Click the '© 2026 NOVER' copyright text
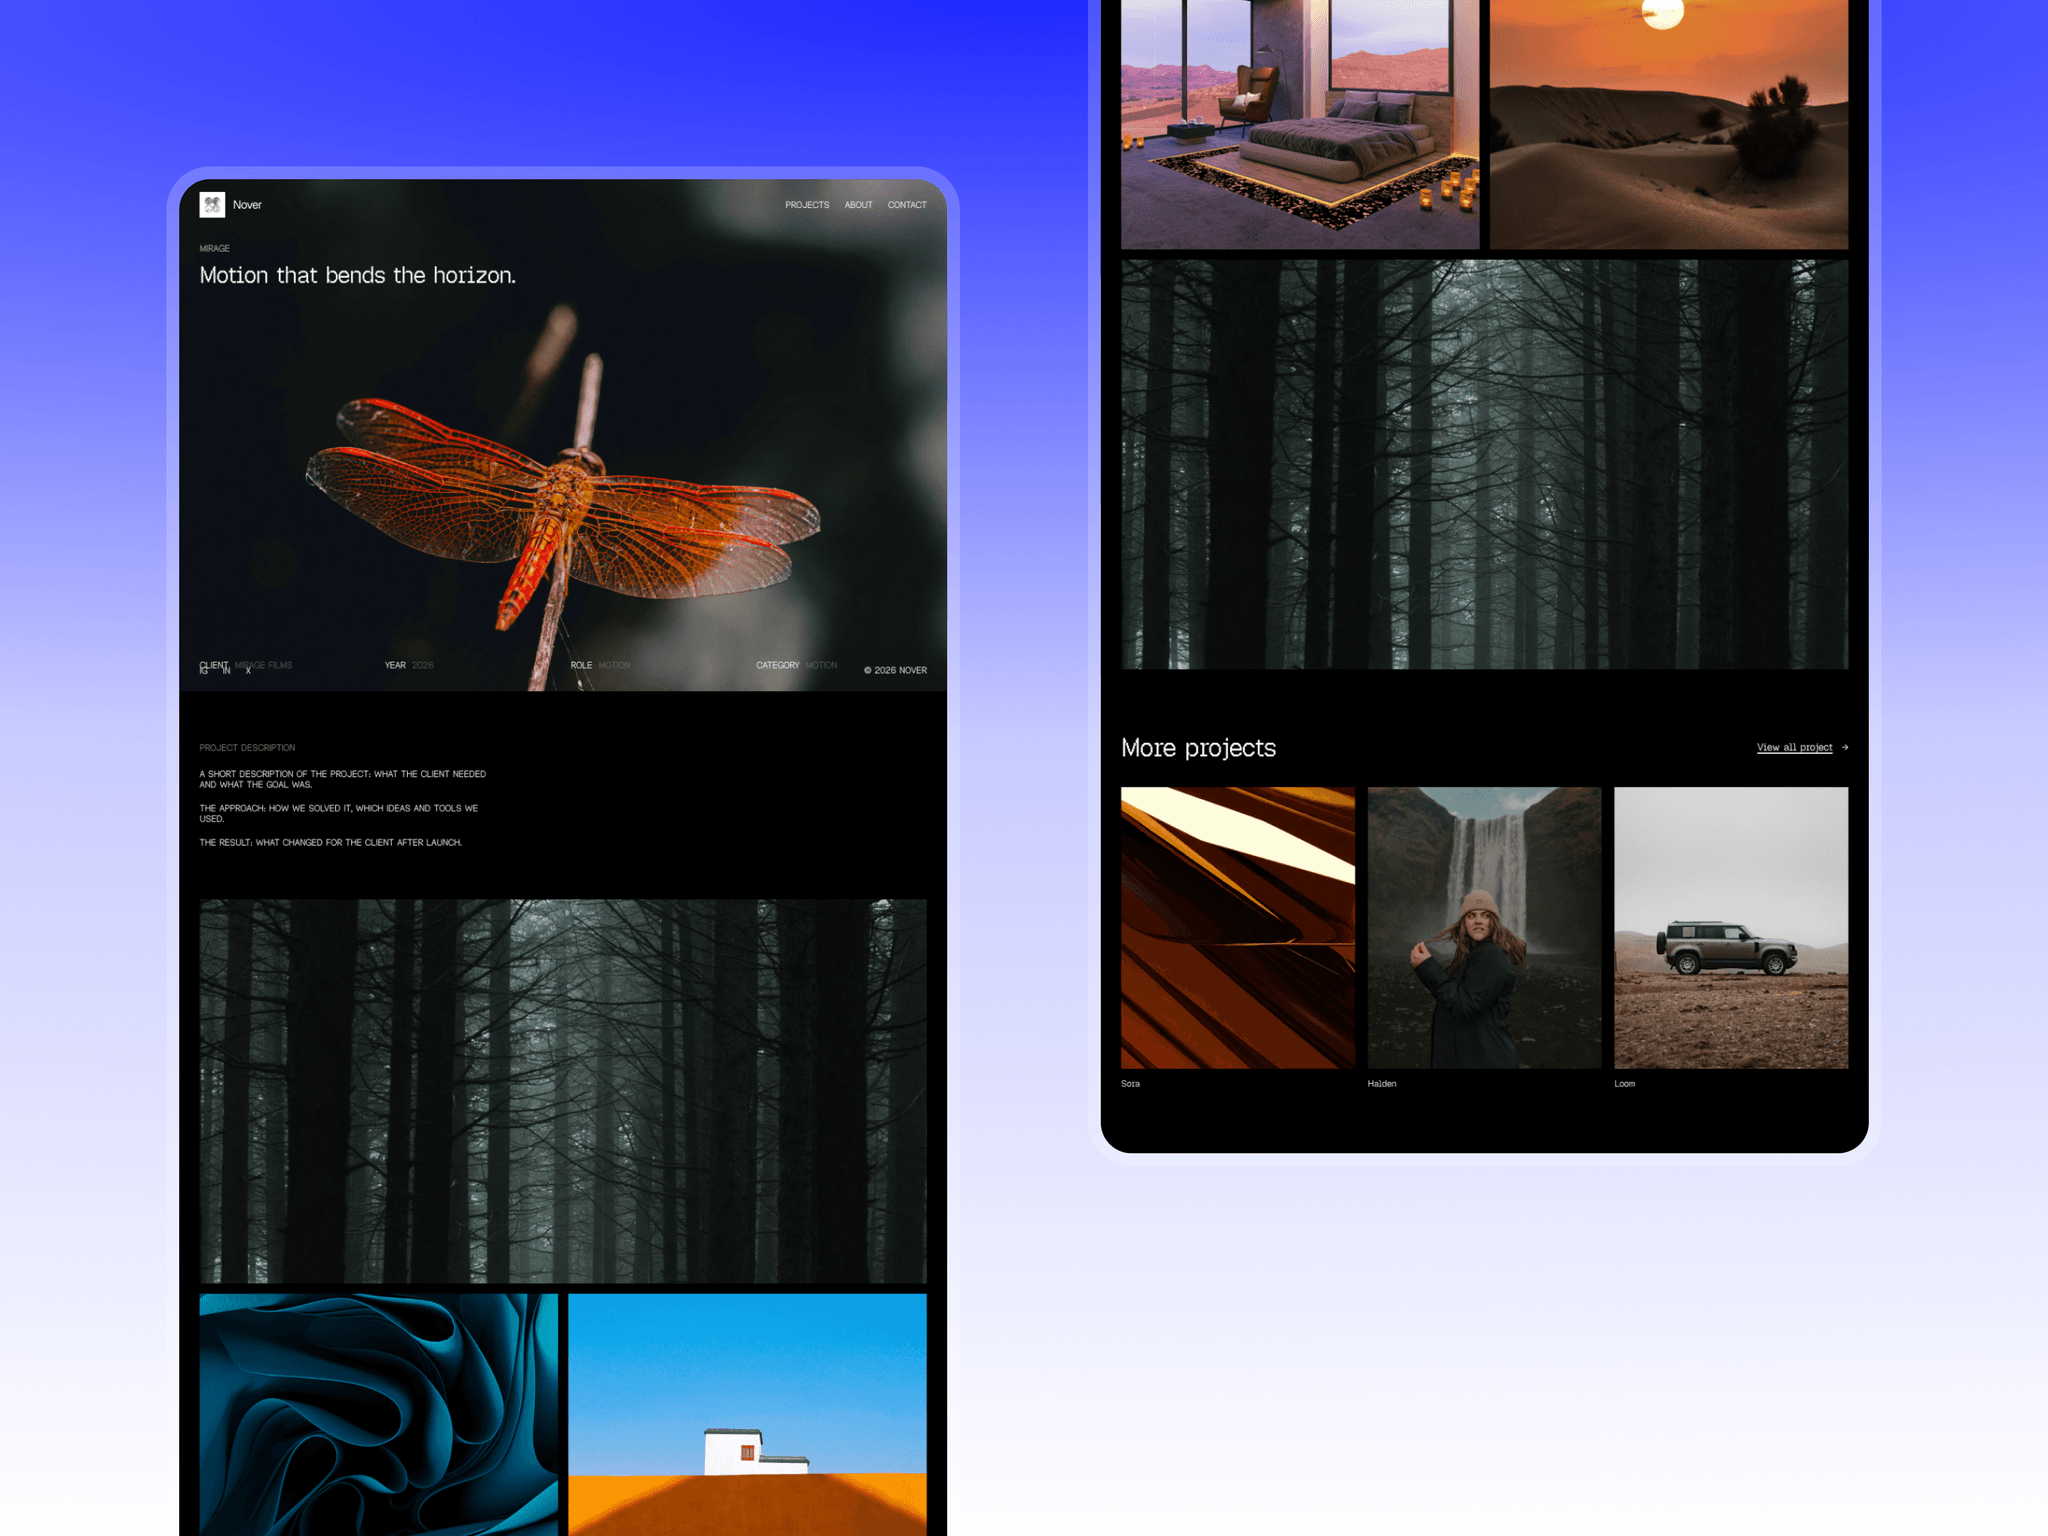 (895, 670)
